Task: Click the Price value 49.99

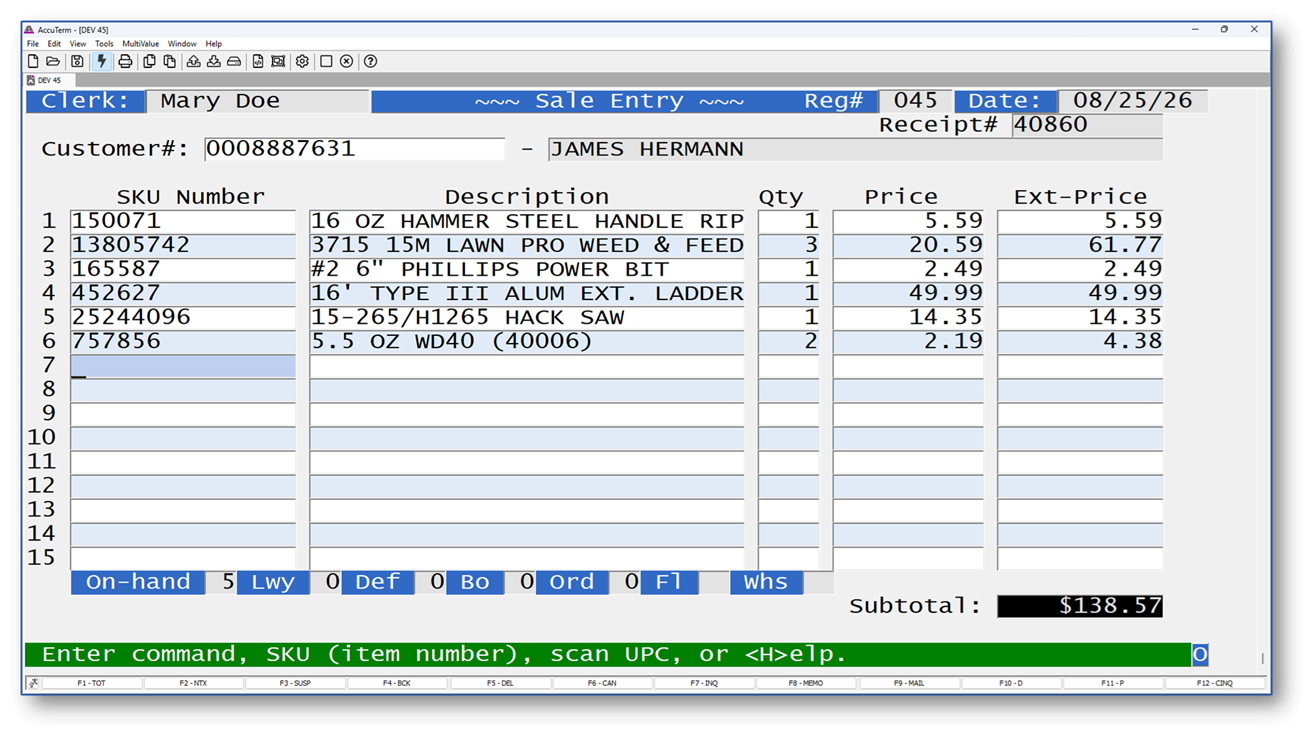Action: (908, 293)
